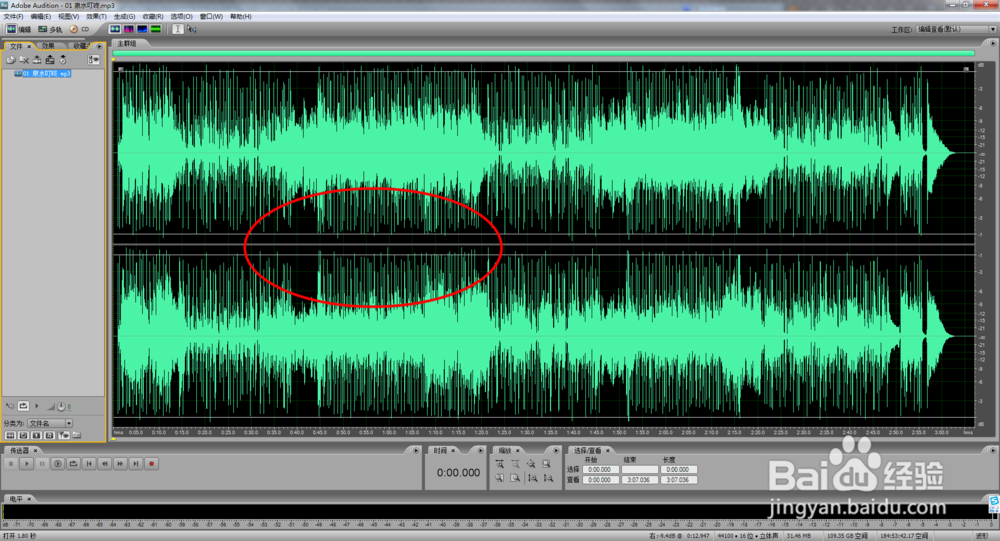Click the Fast Forward button in transport
This screenshot has height=541, width=1000.
coord(120,464)
